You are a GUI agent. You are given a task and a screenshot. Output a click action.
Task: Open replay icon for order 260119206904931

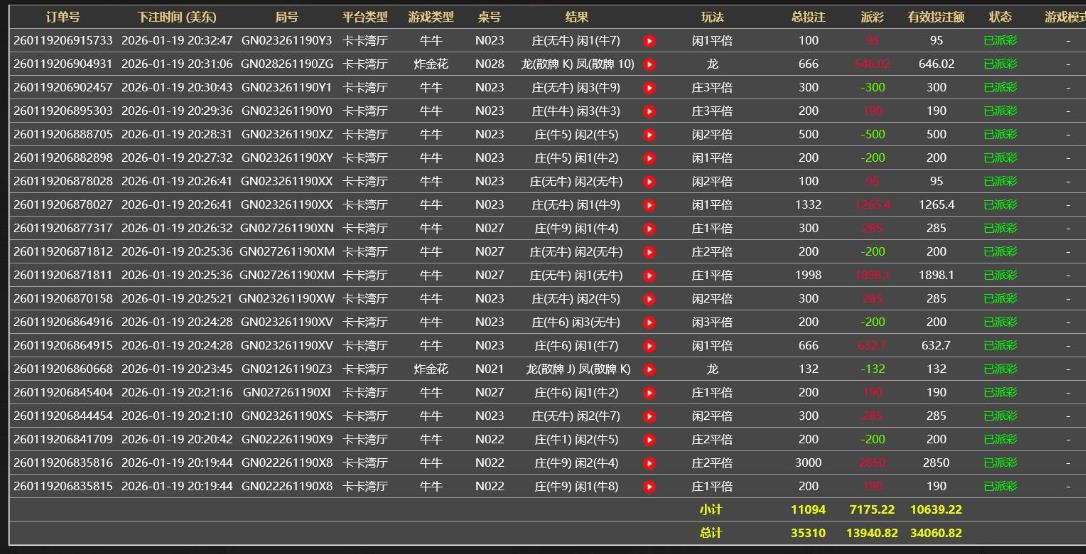(x=649, y=64)
